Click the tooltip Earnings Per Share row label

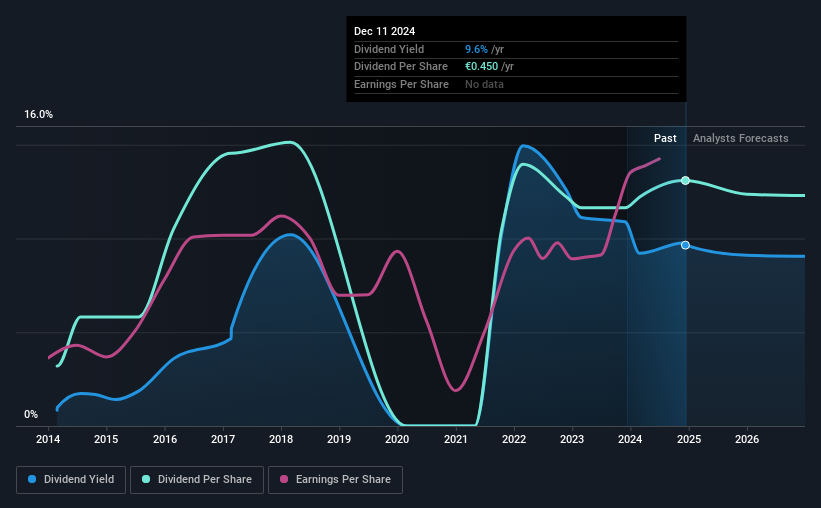pyautogui.click(x=402, y=84)
